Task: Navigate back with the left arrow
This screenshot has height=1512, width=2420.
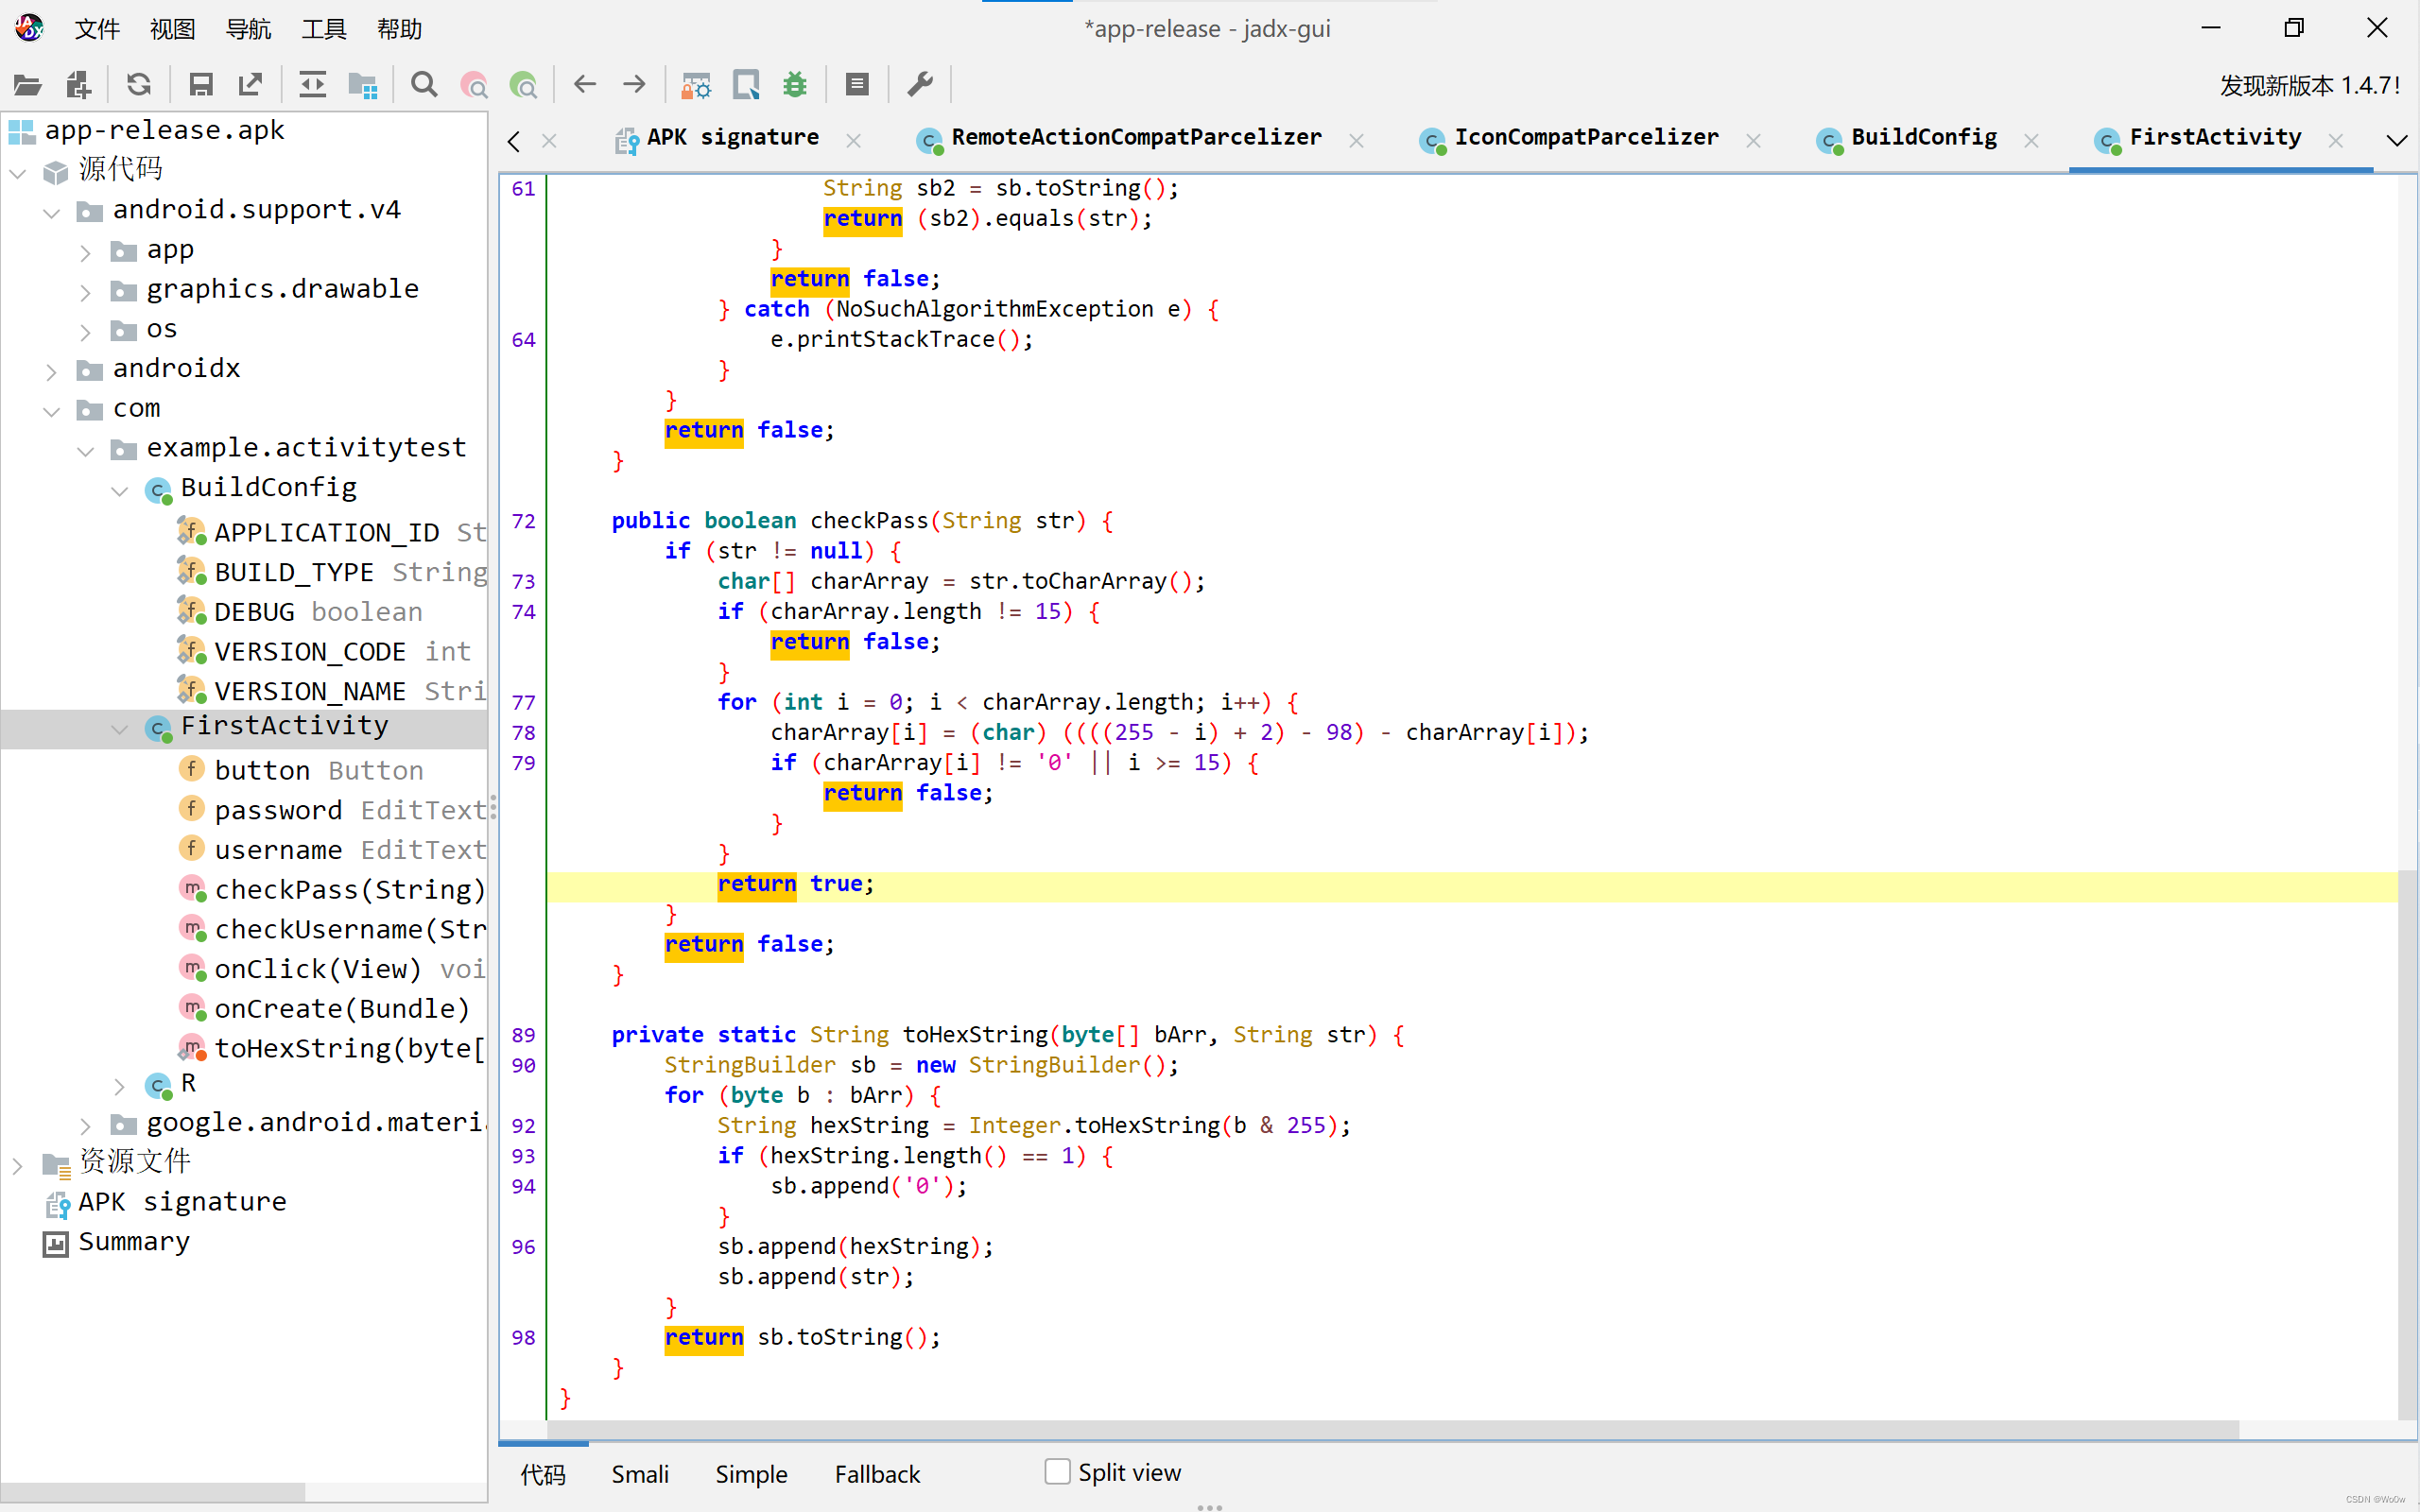Action: coord(585,85)
